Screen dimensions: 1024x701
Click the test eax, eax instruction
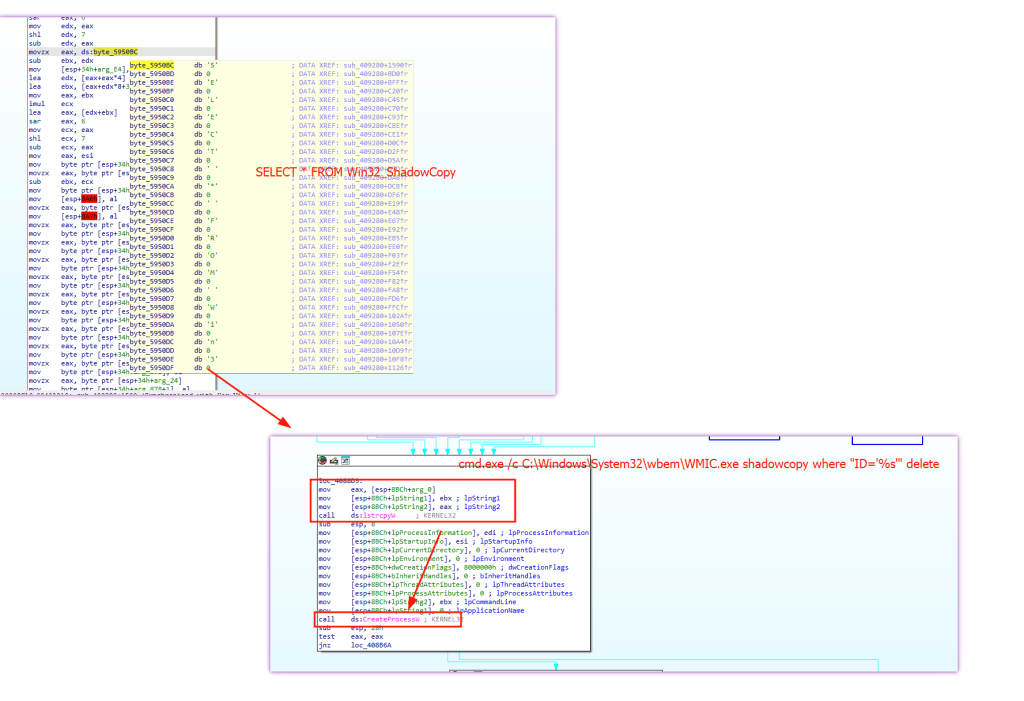(x=351, y=636)
